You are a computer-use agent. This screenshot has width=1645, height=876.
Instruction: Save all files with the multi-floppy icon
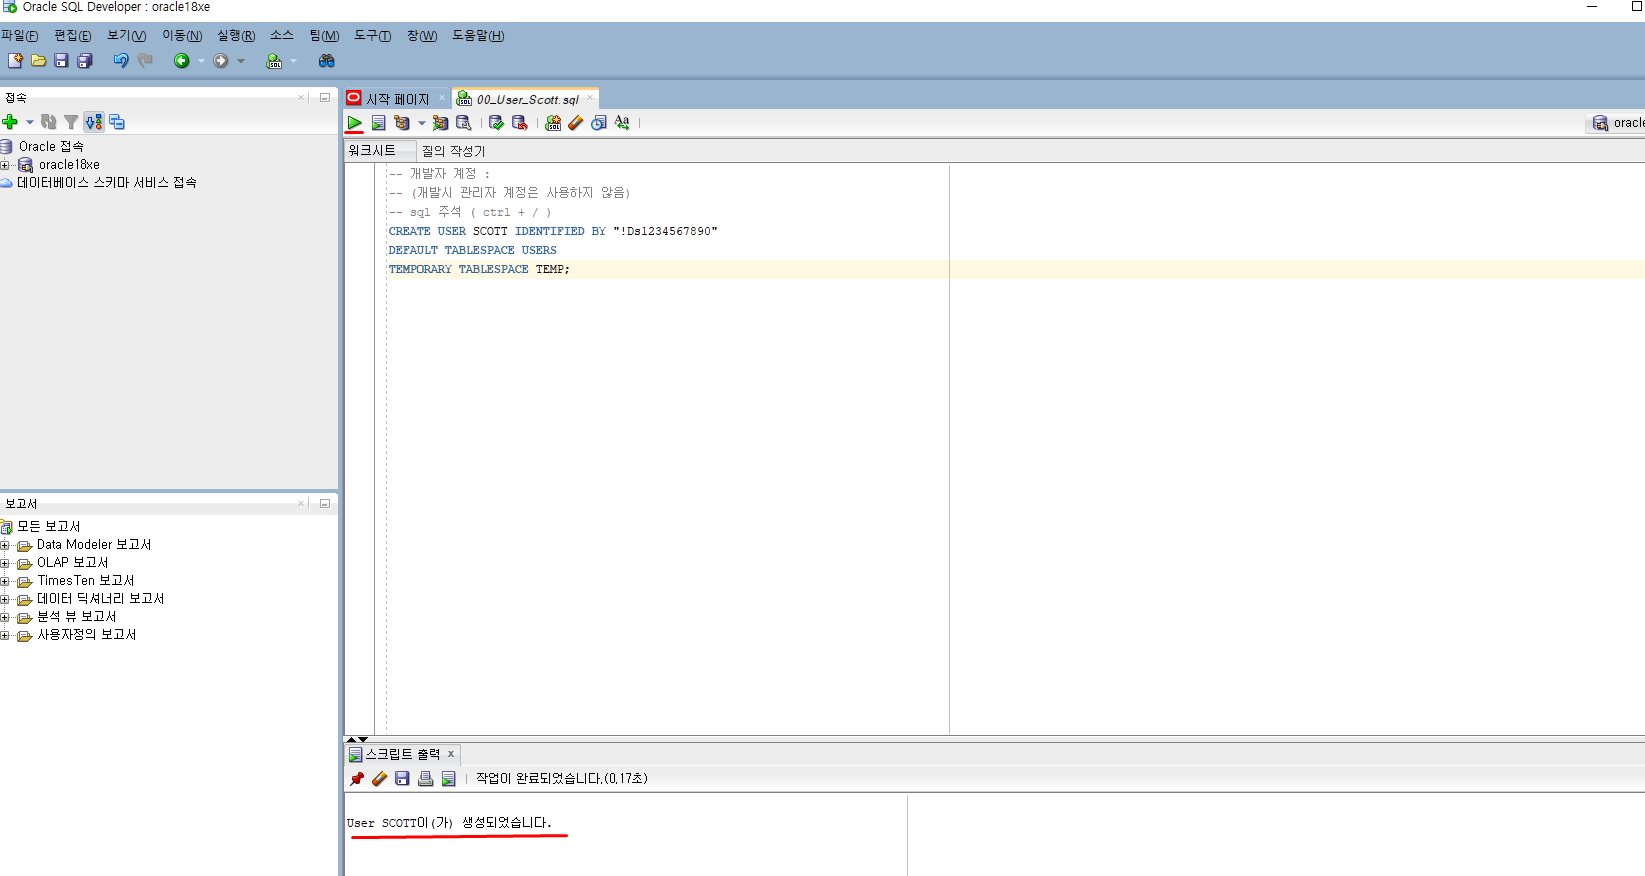84,61
